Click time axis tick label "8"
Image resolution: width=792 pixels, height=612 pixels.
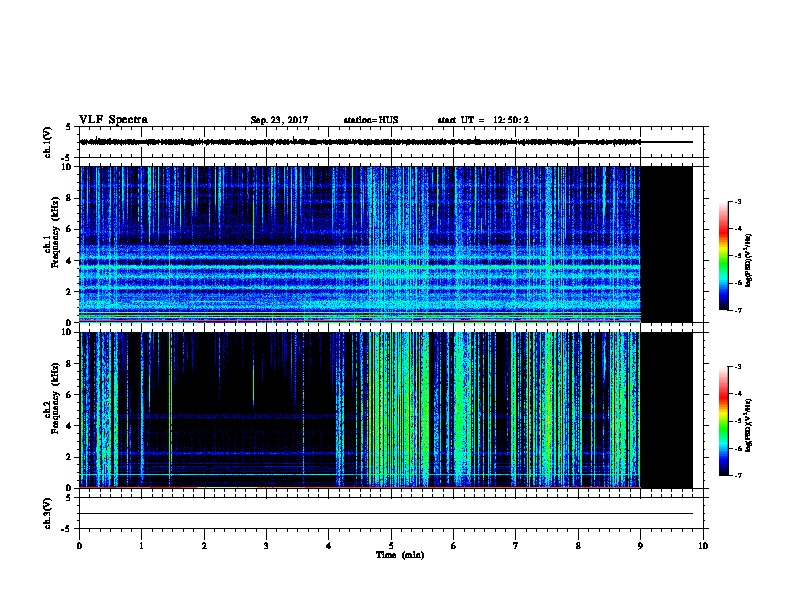578,546
